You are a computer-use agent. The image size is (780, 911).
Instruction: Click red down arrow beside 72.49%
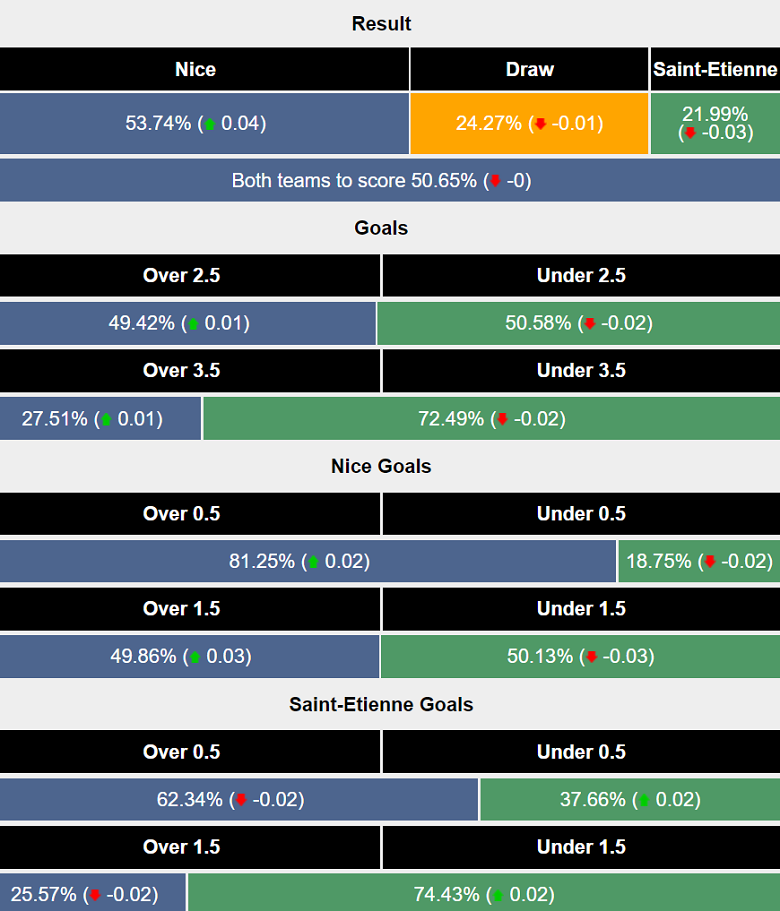pos(502,419)
